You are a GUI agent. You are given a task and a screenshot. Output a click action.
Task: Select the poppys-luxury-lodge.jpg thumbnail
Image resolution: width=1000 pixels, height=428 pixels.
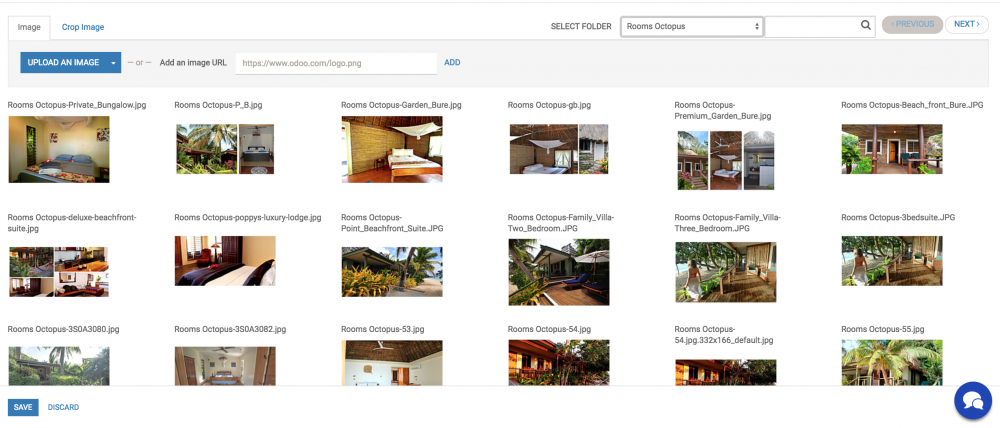coord(225,261)
